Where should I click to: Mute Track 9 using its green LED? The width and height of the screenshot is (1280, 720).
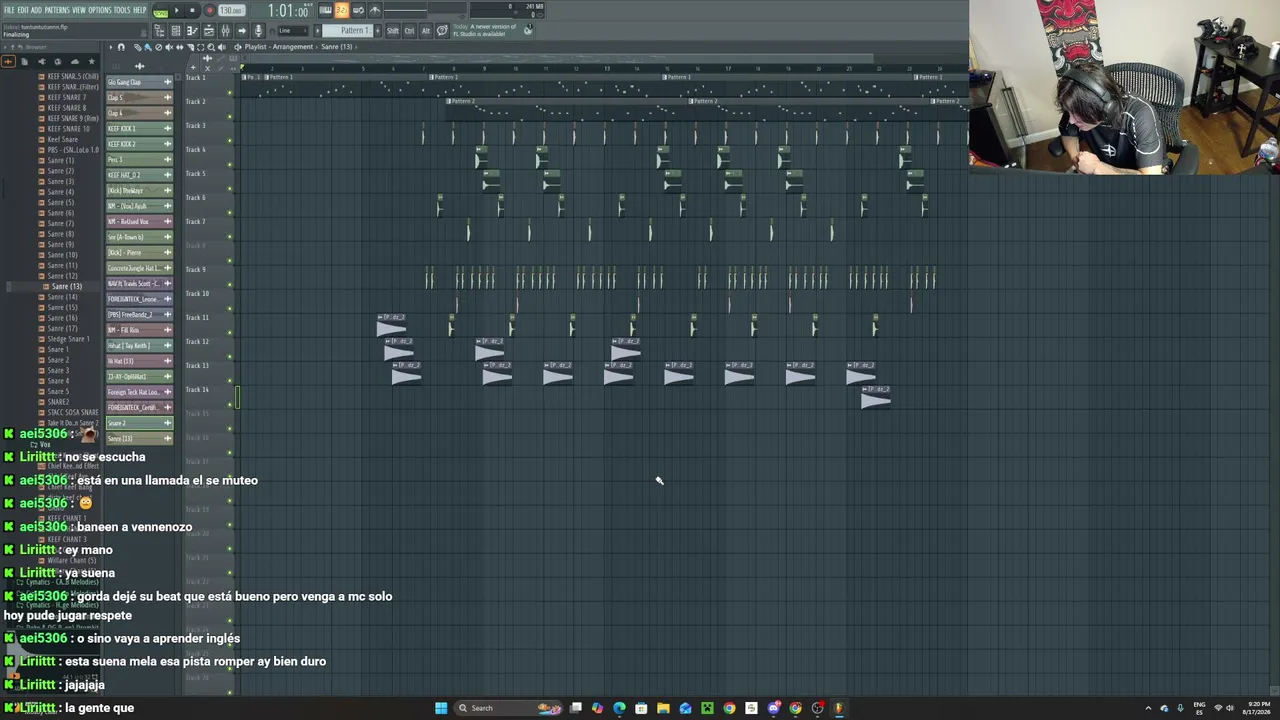[230, 286]
